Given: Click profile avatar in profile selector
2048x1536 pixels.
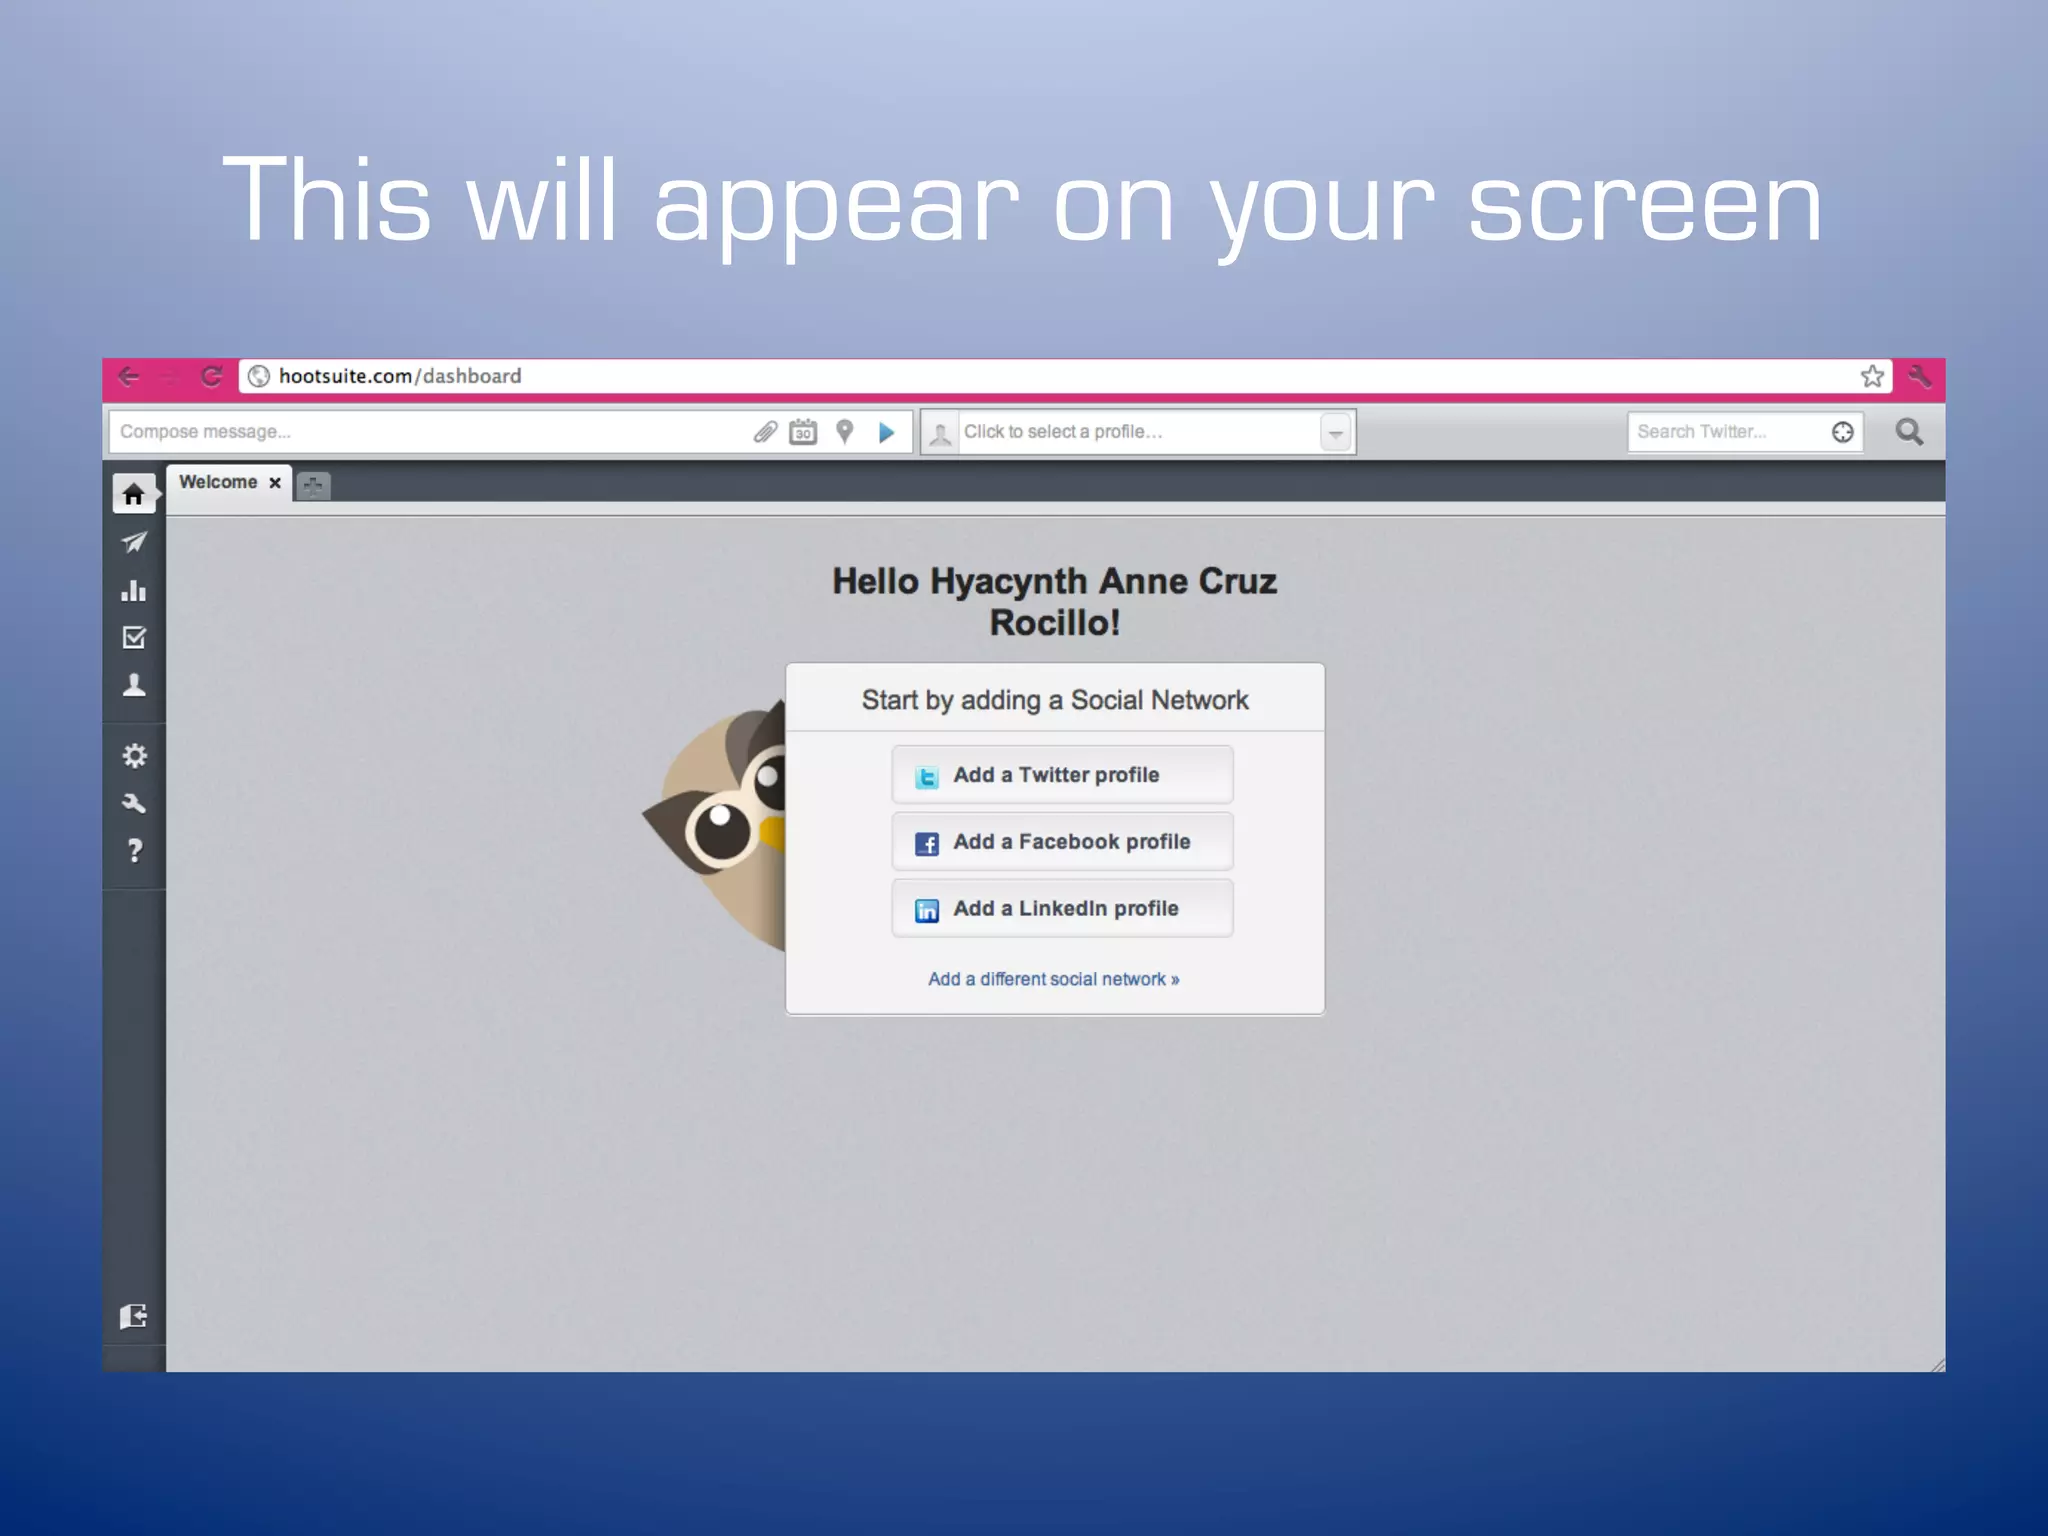Looking at the screenshot, I should tap(940, 433).
